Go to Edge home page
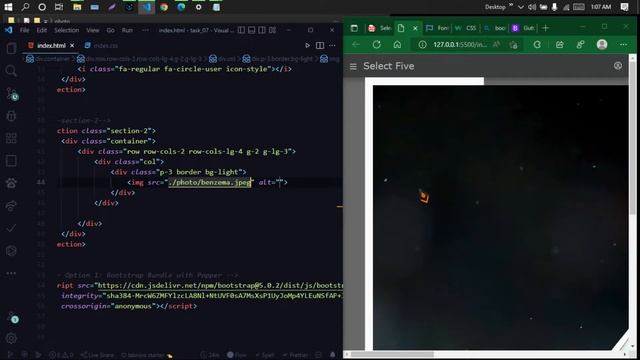This screenshot has height=360, width=640. click(397, 44)
